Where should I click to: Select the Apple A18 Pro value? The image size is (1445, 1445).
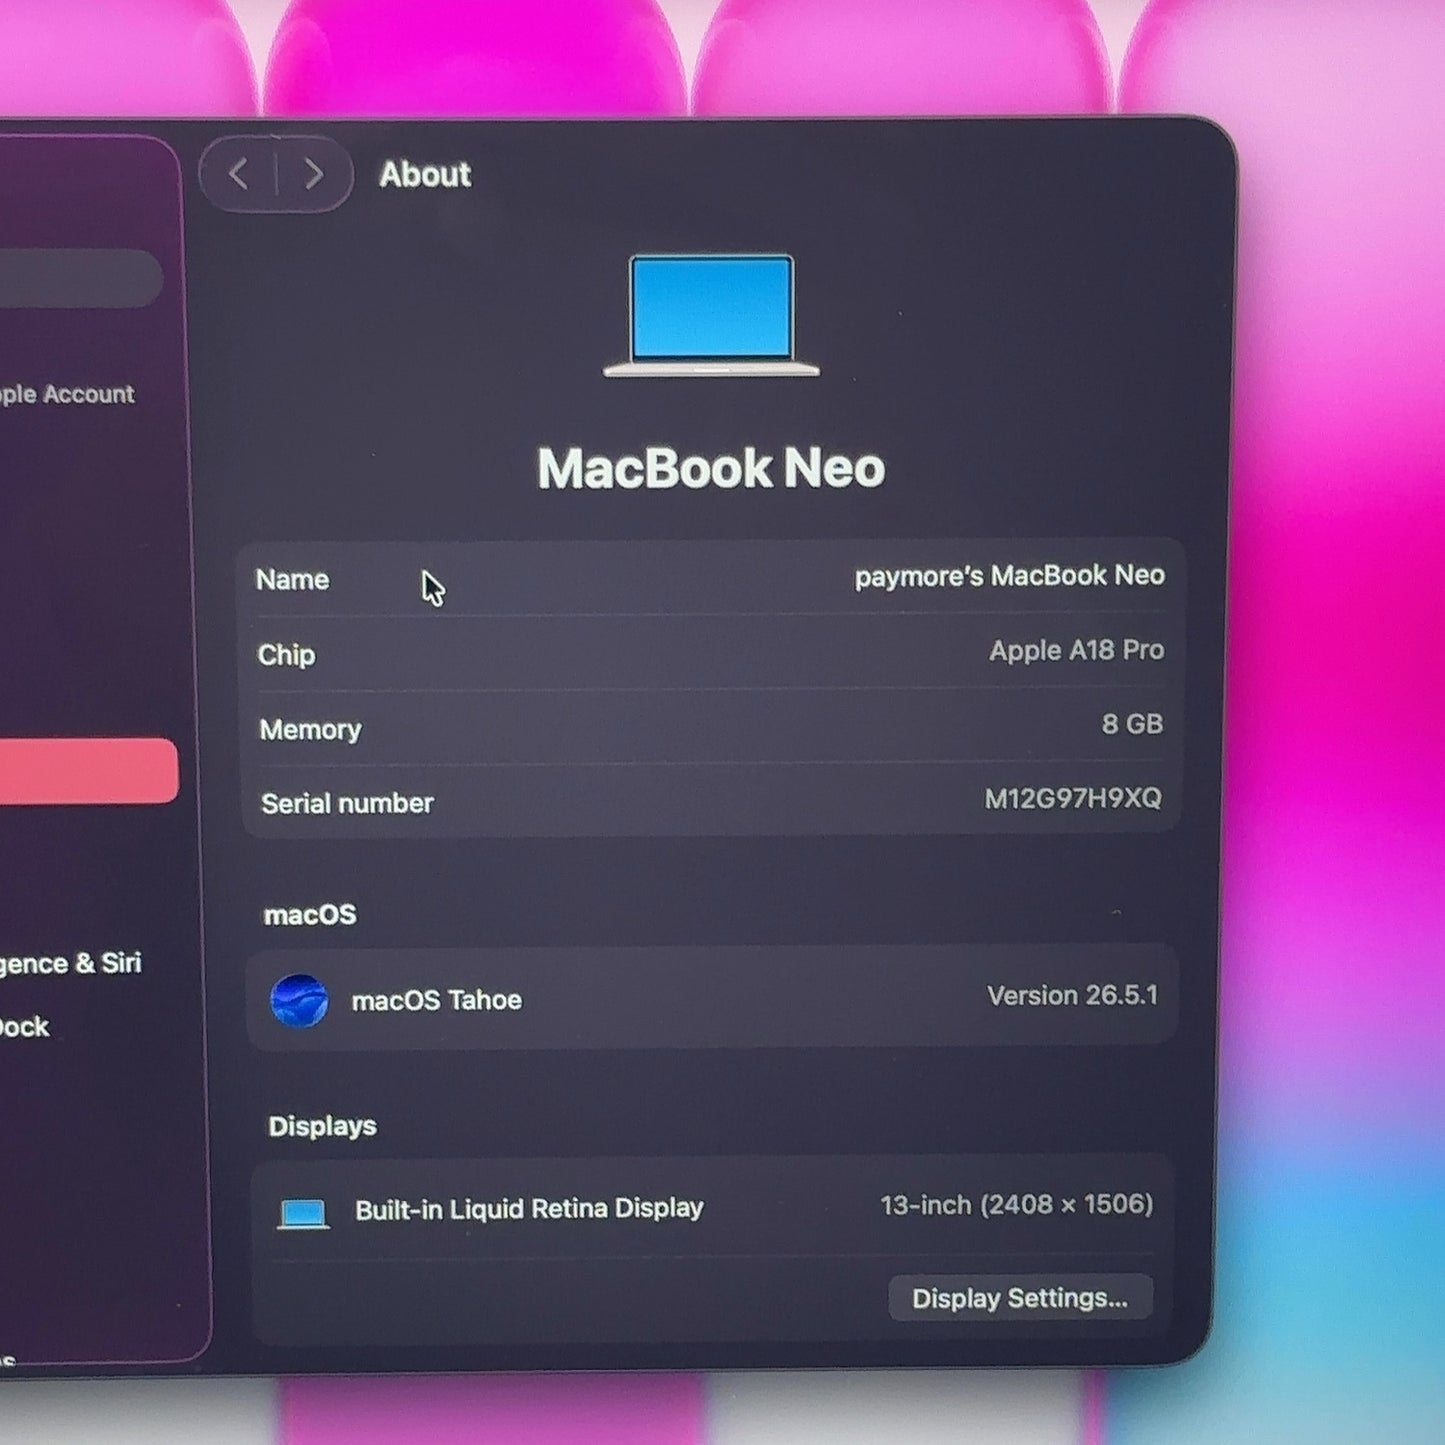pyautogui.click(x=1076, y=650)
